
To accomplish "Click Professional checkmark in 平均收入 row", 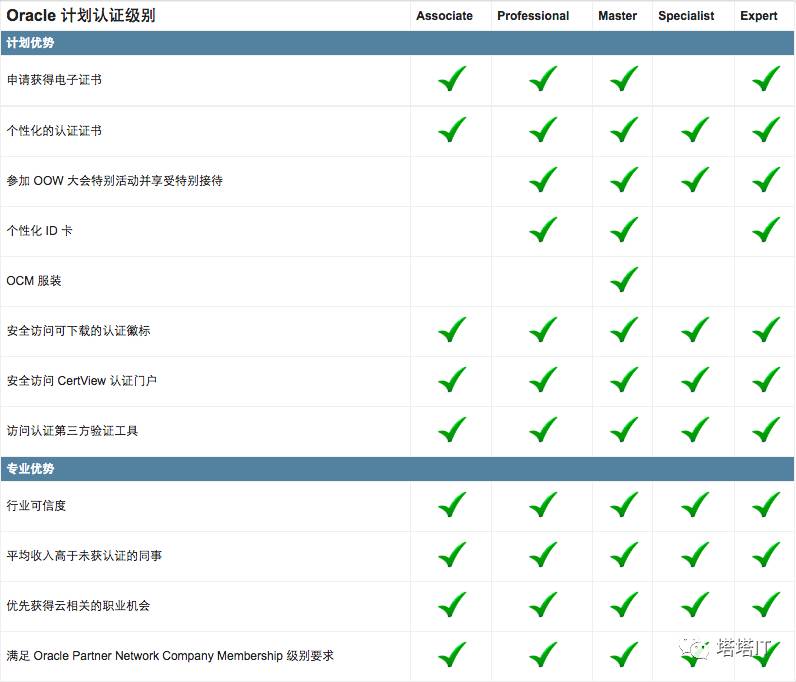I will tap(543, 555).
